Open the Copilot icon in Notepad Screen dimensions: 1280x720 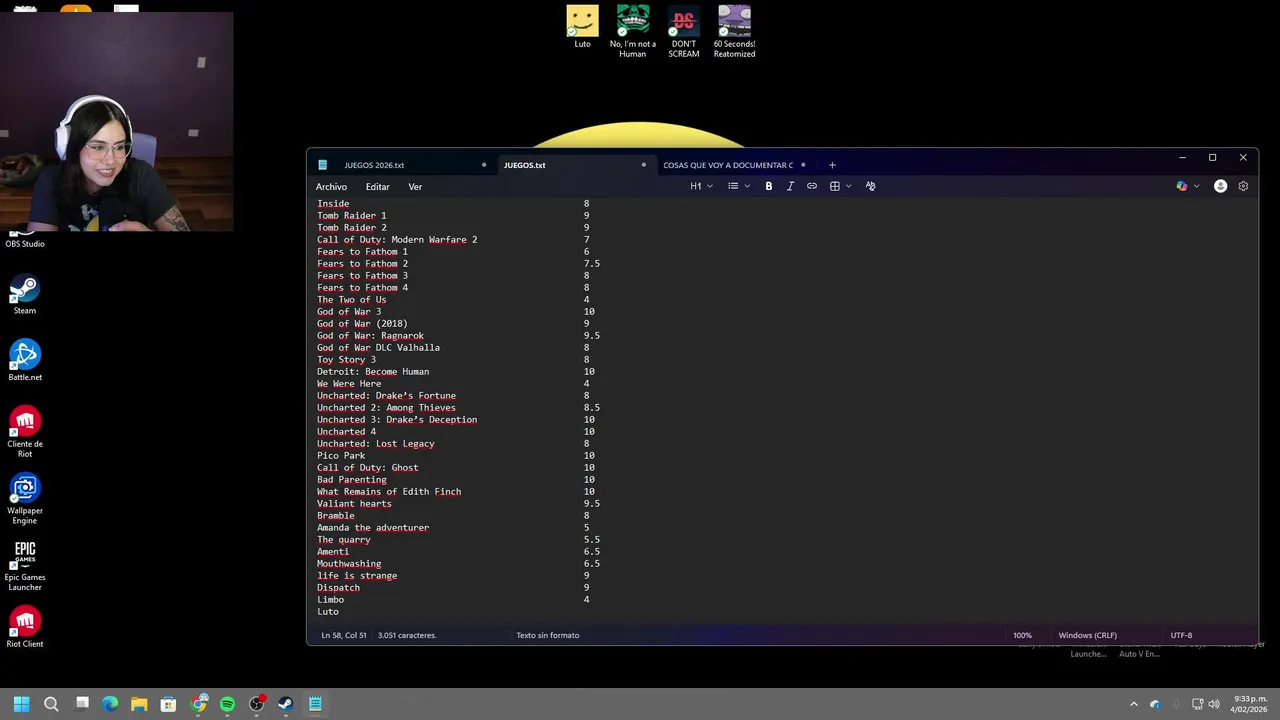point(1182,186)
